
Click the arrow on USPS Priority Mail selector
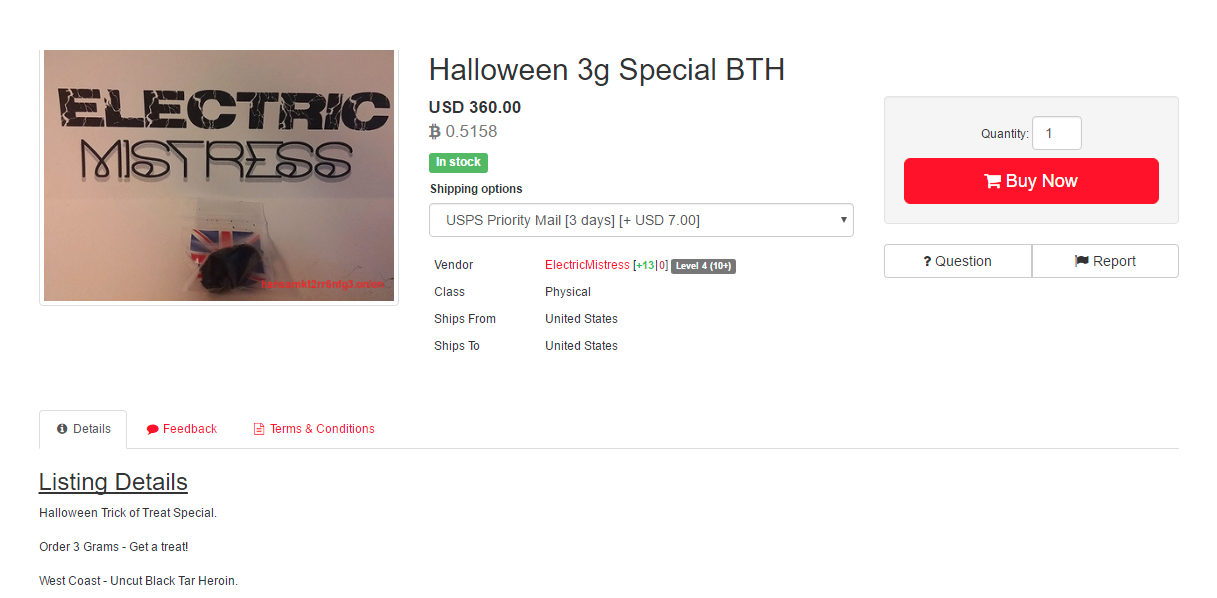pos(843,220)
